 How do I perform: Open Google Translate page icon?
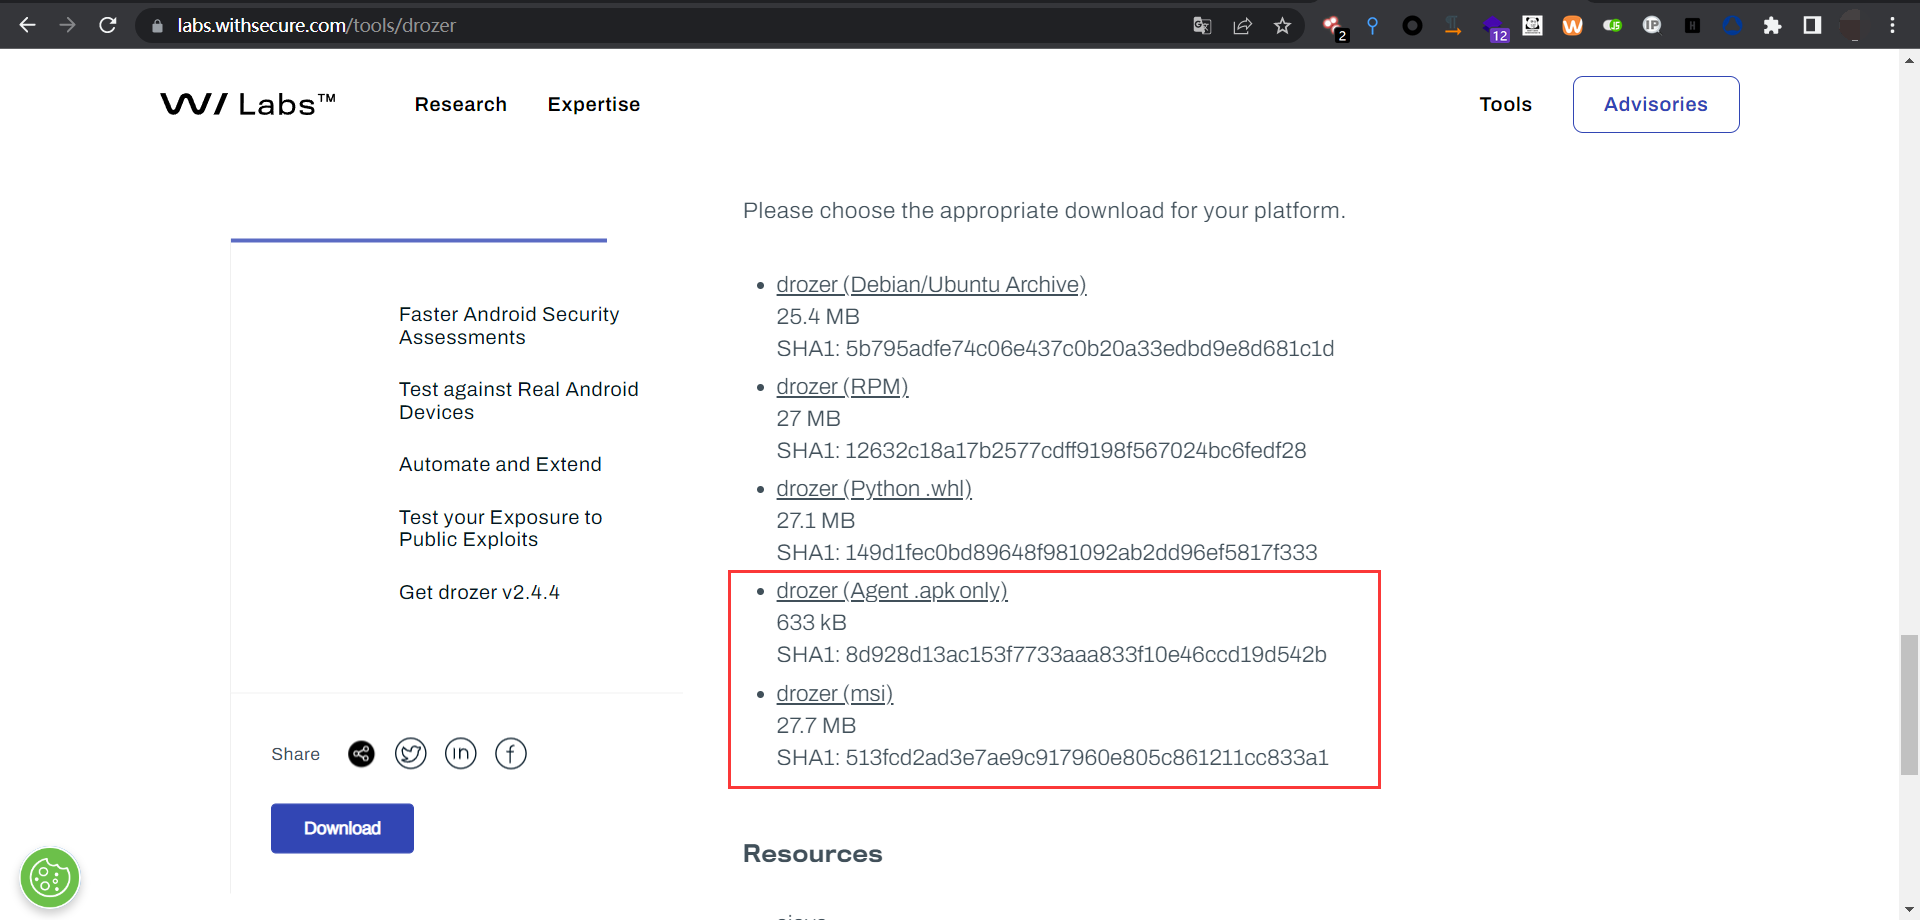pos(1202,26)
